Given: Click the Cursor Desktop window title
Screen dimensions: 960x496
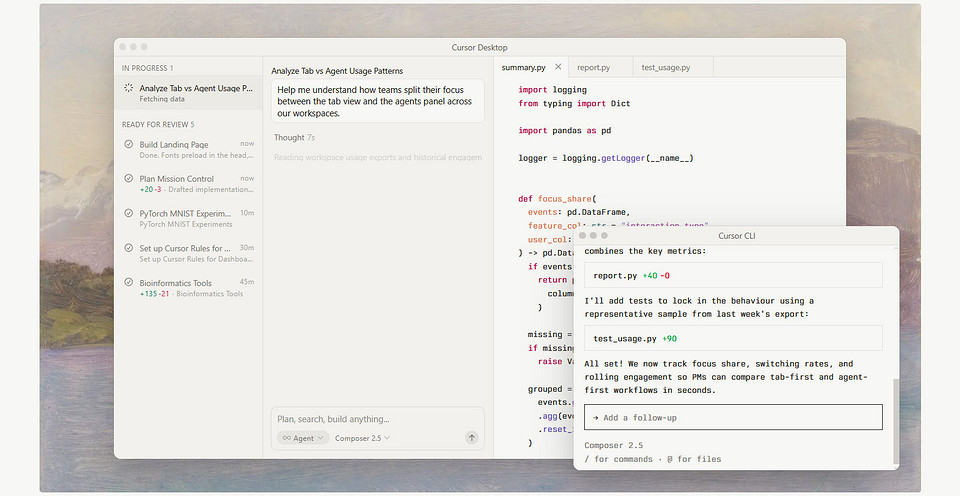Looking at the screenshot, I should (x=479, y=47).
